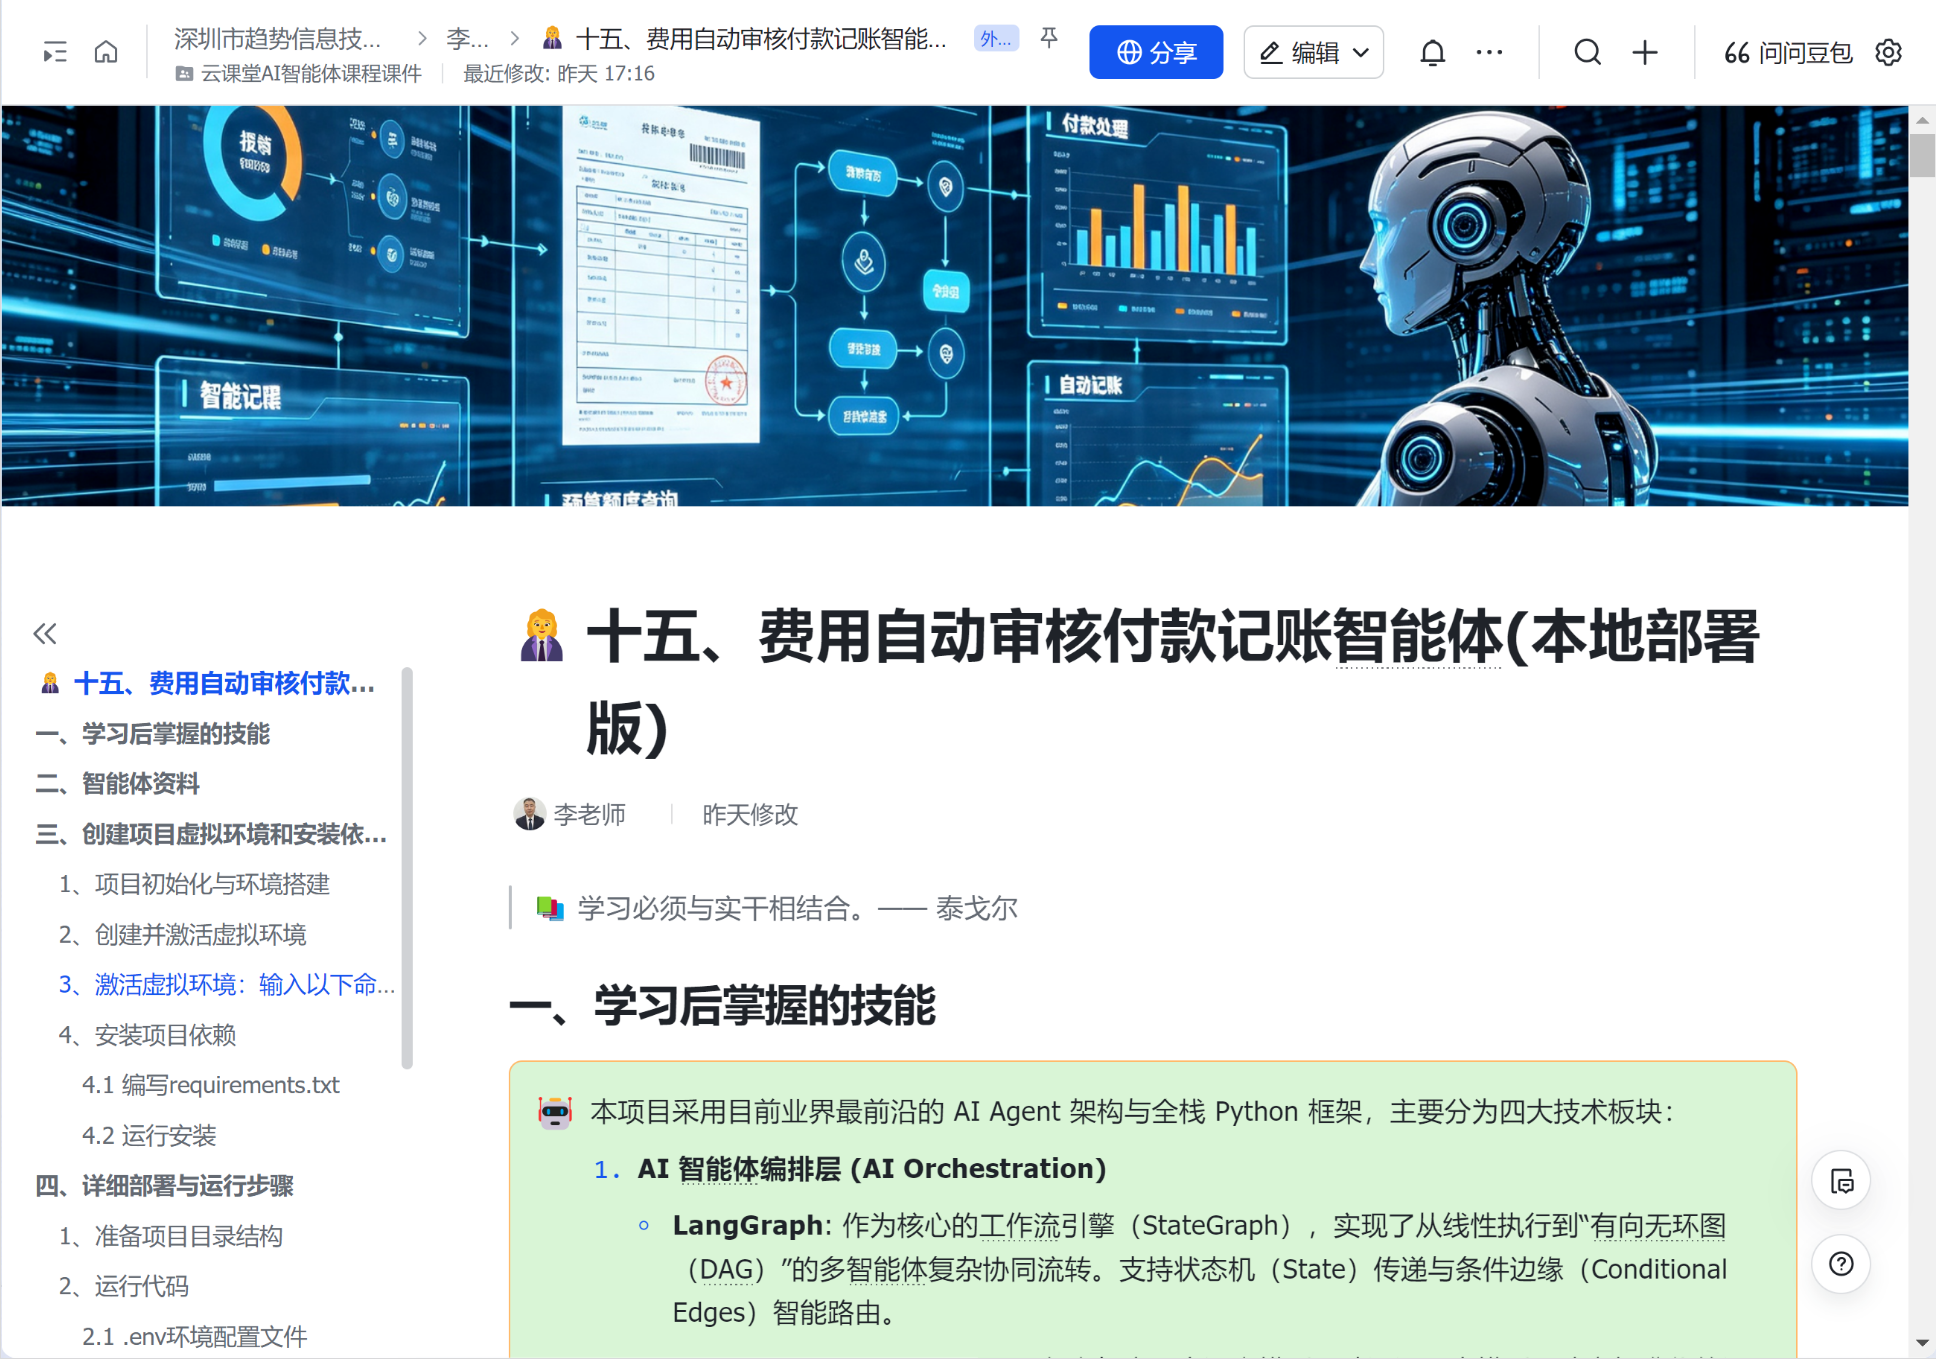Open breadcrumb 李... folder
The image size is (1936, 1359).
(x=467, y=39)
